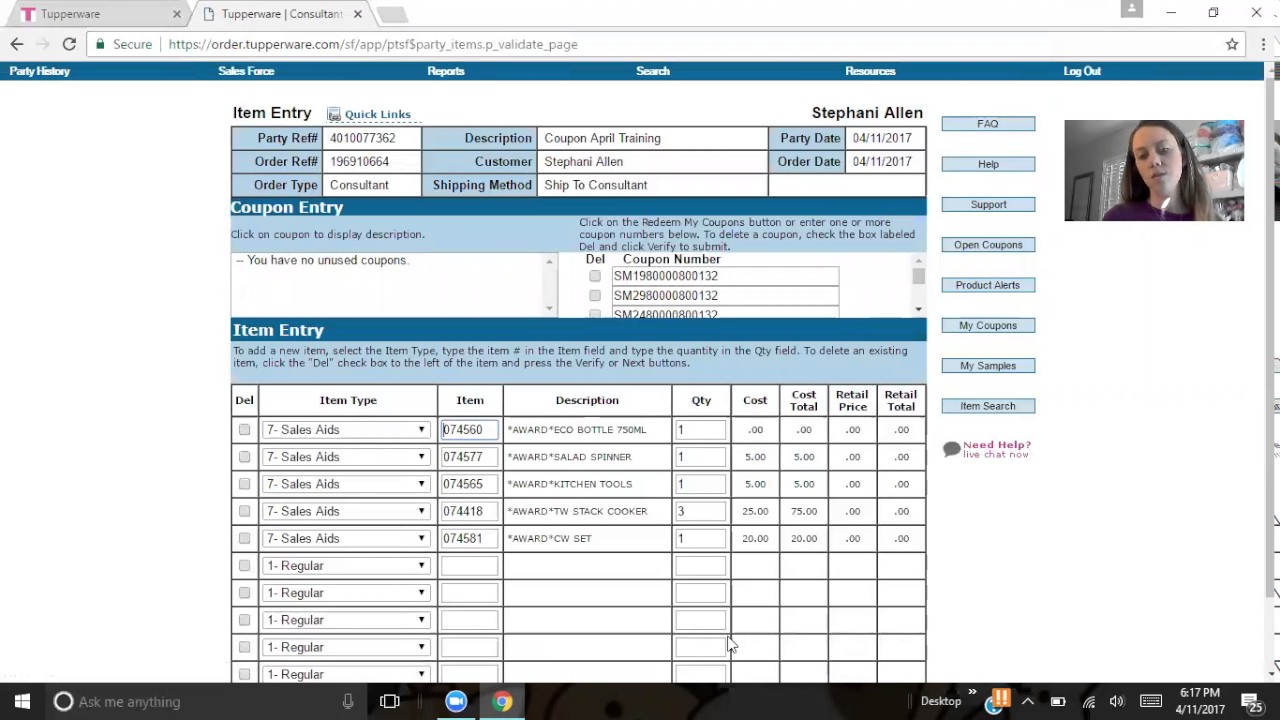
Task: Click the FAQ button
Action: [988, 124]
